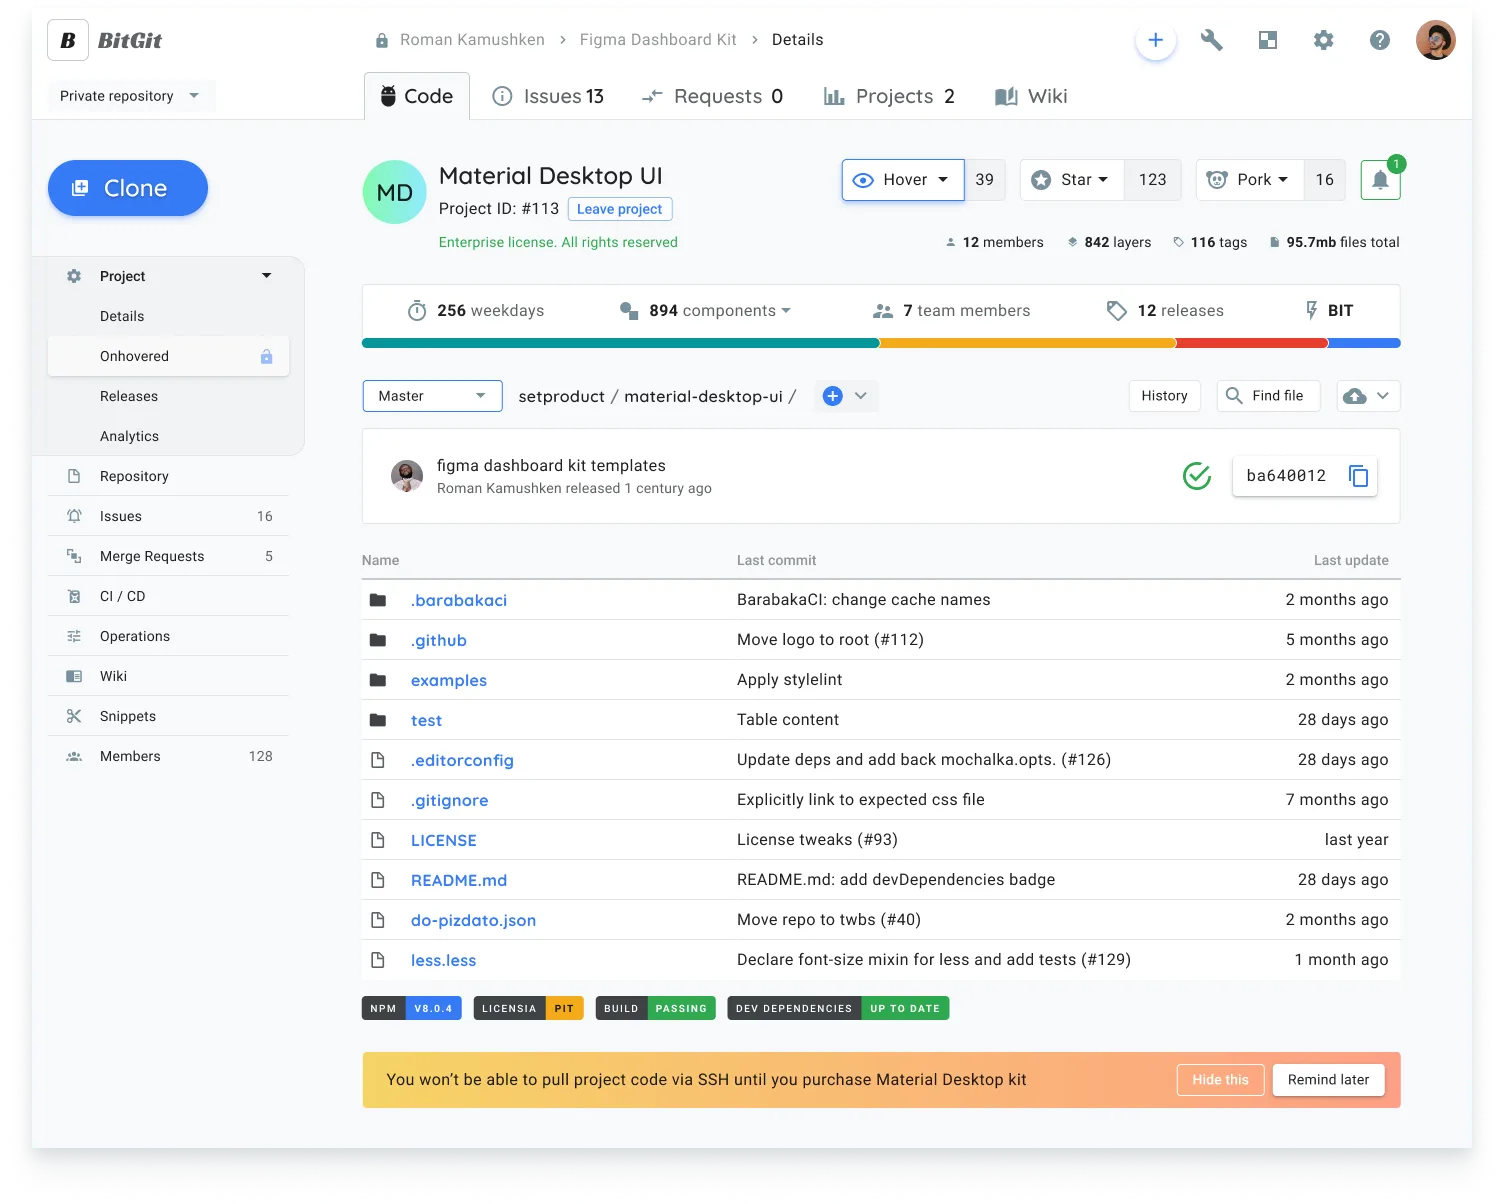This screenshot has width=1504, height=1204.
Task: Click the red segment of the progress bar
Action: point(1250,342)
